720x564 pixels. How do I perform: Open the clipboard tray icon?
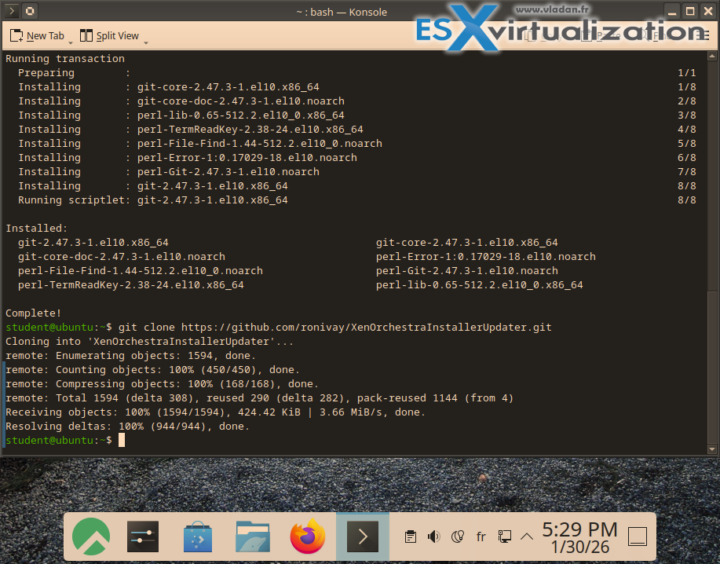[410, 537]
